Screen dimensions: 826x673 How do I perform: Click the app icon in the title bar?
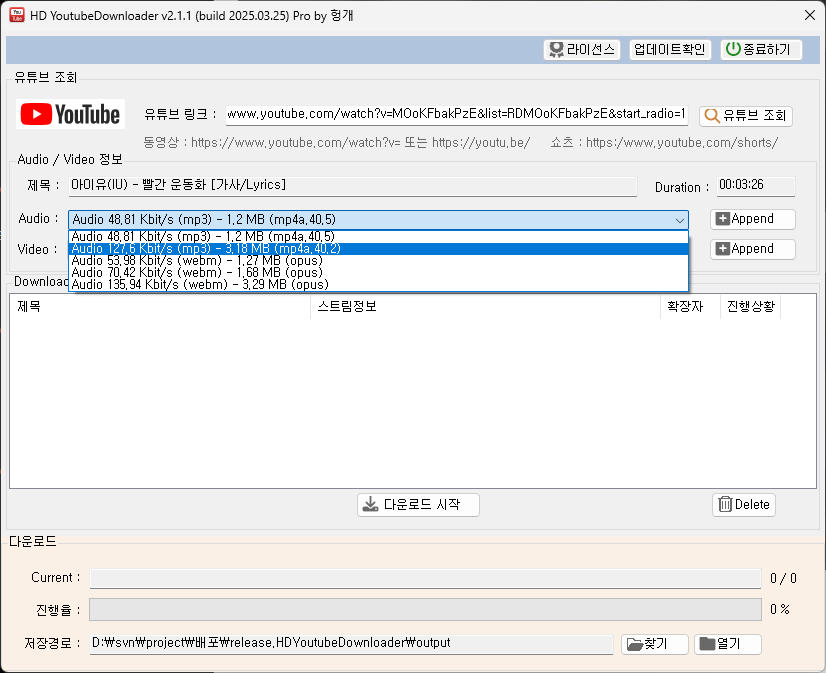[17, 15]
